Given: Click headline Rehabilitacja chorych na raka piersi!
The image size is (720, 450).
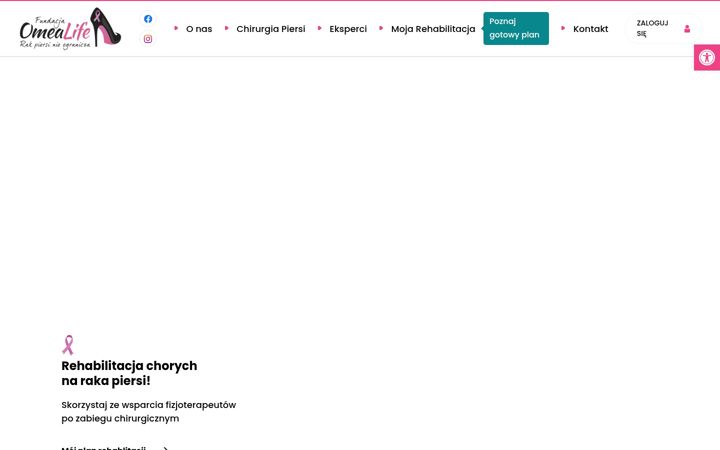Looking at the screenshot, I should tap(129, 373).
